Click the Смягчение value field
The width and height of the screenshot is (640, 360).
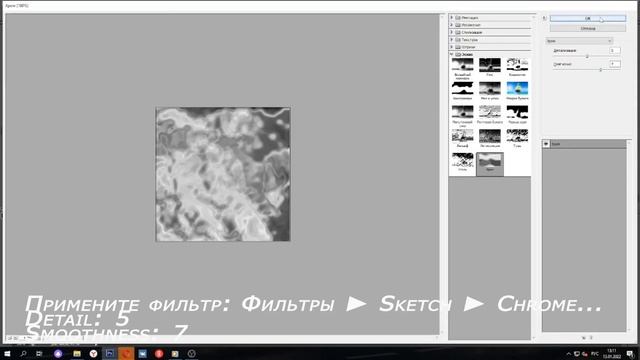[x=615, y=64]
